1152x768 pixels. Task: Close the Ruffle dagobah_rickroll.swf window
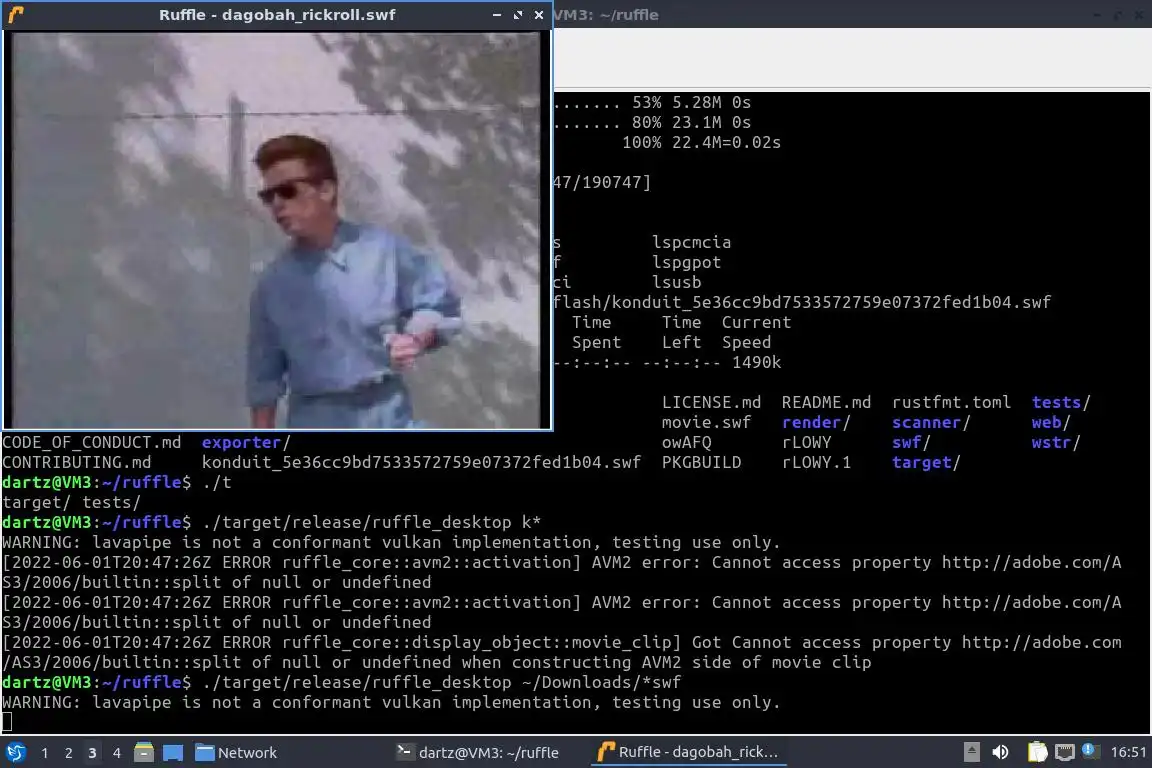539,15
